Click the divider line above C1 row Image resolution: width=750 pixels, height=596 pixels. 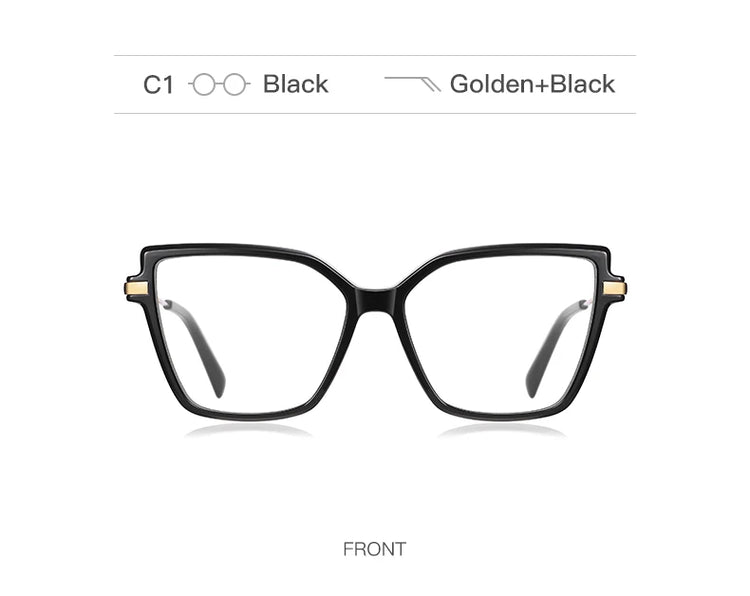coord(375,55)
